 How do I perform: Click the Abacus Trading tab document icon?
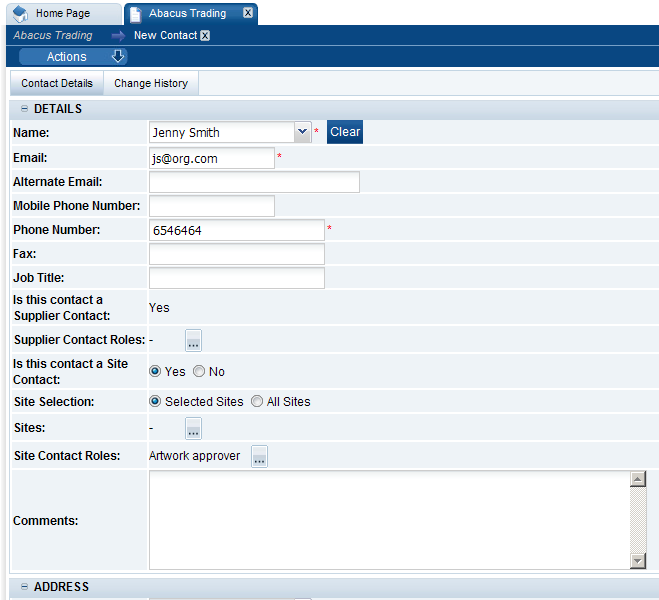pos(135,14)
